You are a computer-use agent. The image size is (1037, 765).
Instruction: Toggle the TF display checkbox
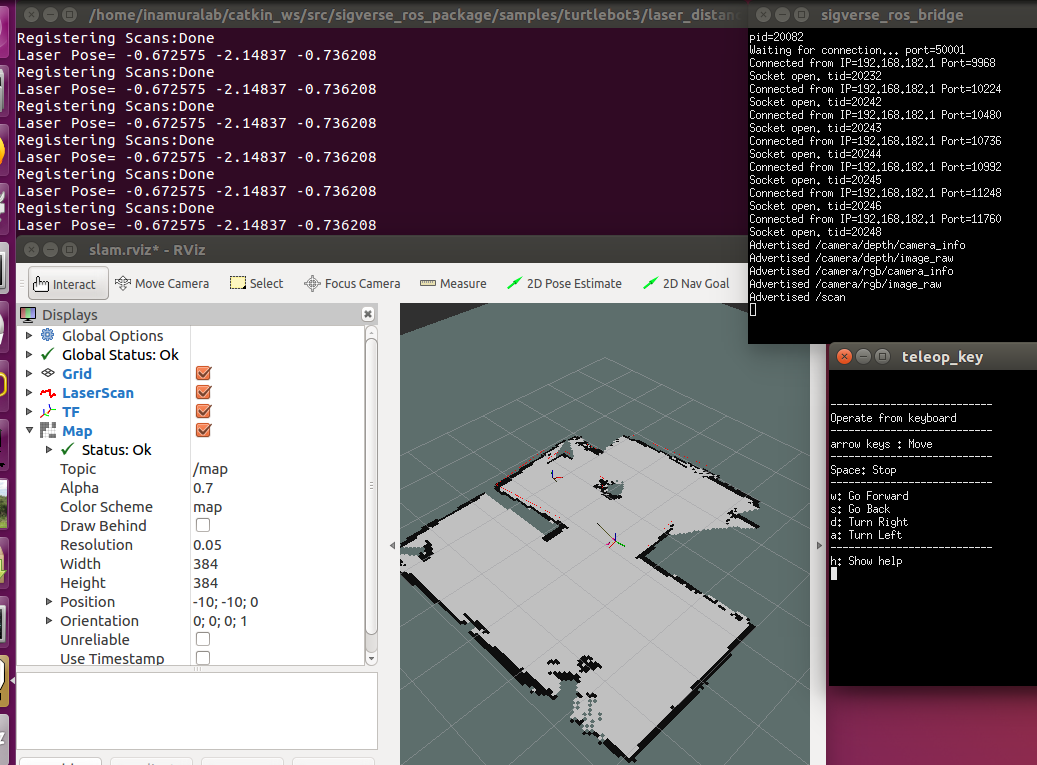tap(203, 411)
